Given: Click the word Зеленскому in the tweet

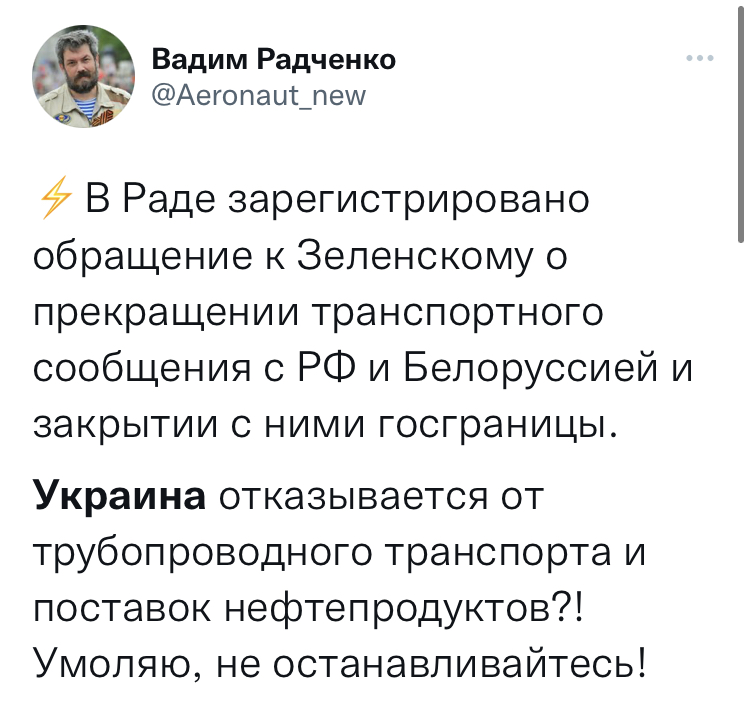Looking at the screenshot, I should click(x=415, y=255).
